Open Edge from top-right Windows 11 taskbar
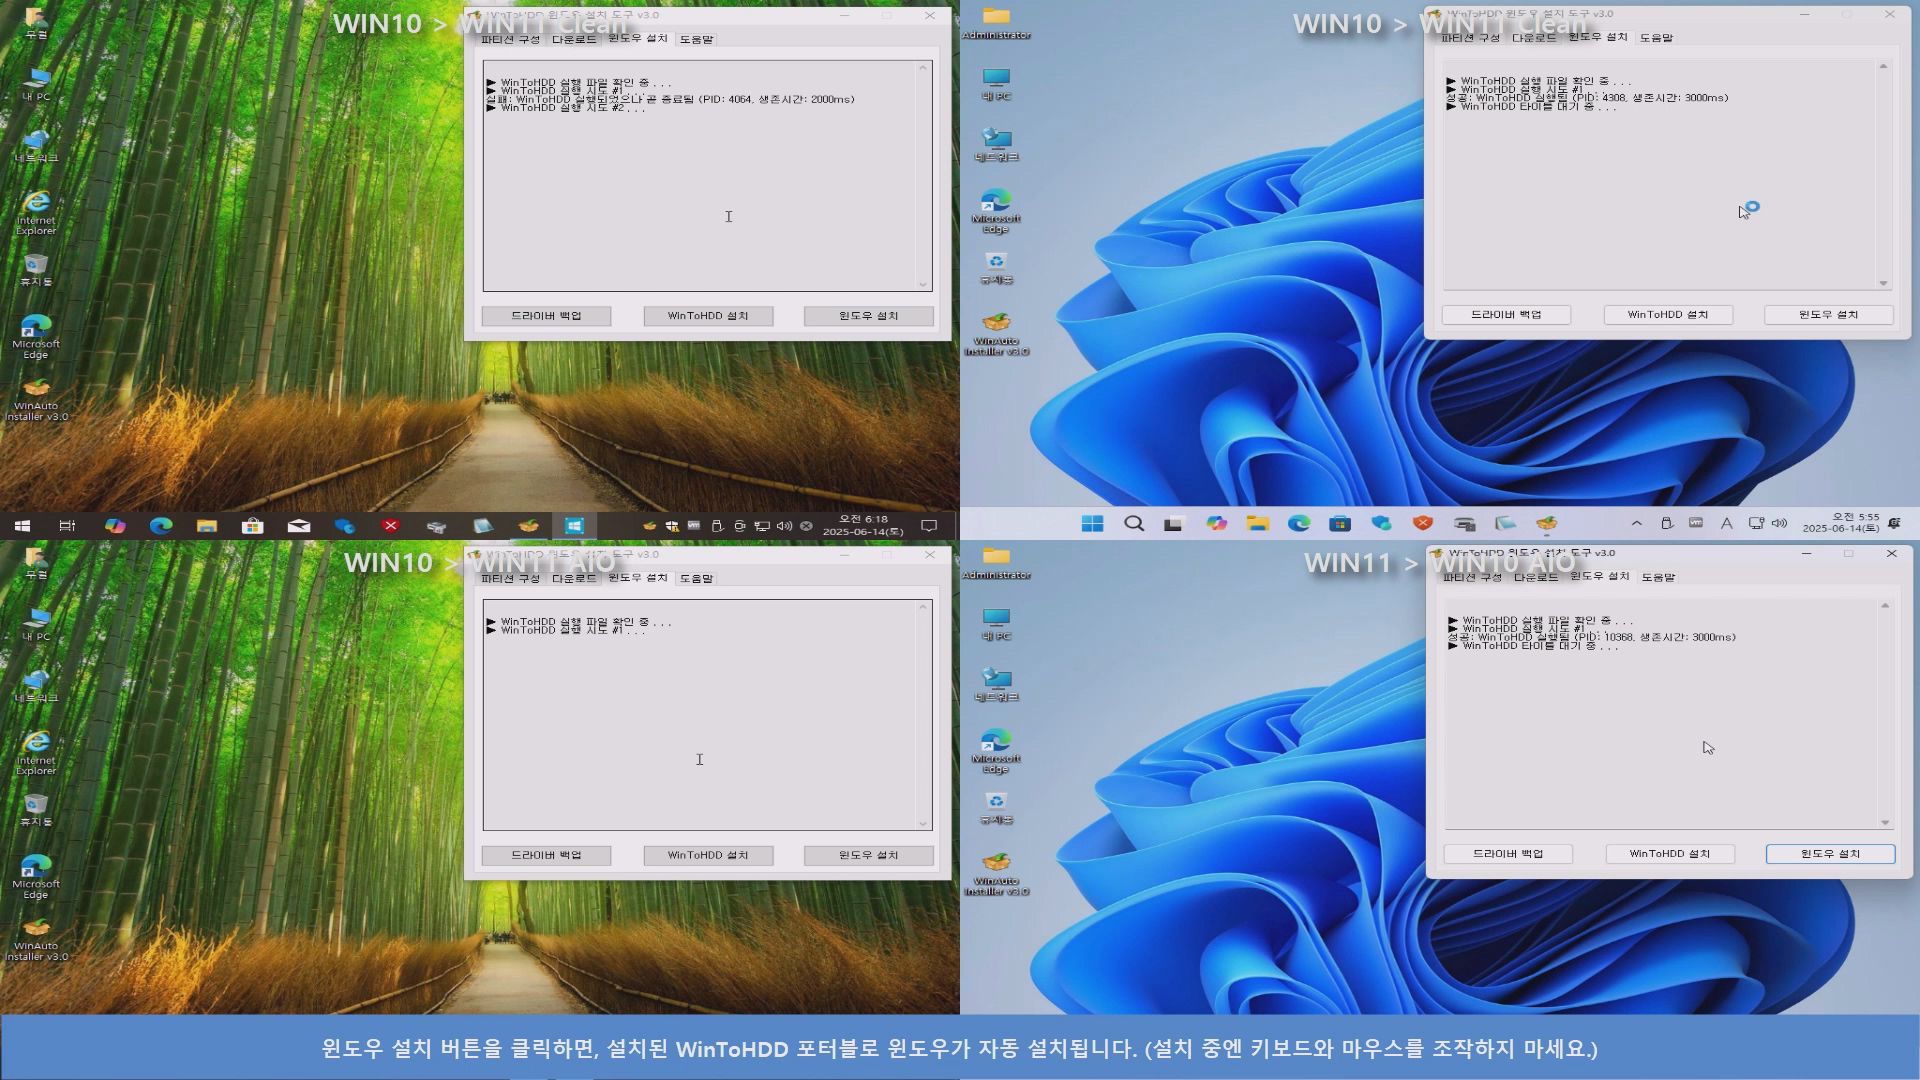The height and width of the screenshot is (1080, 1920). pos(1299,523)
